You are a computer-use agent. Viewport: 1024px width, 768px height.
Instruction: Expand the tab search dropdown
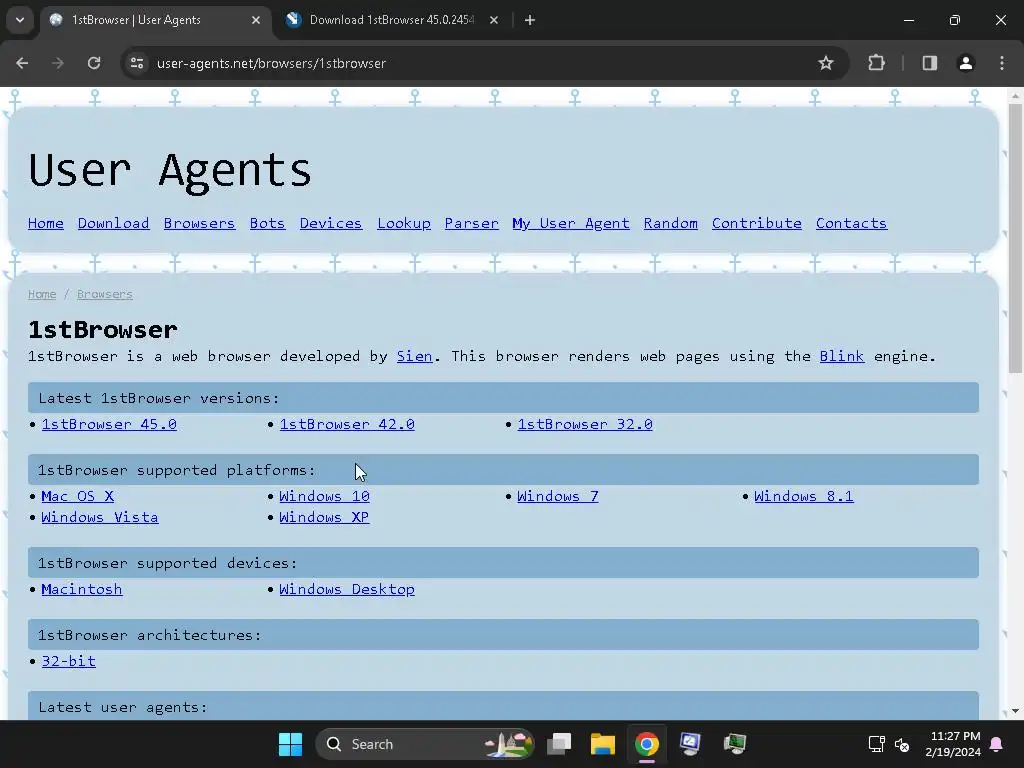(x=20, y=20)
